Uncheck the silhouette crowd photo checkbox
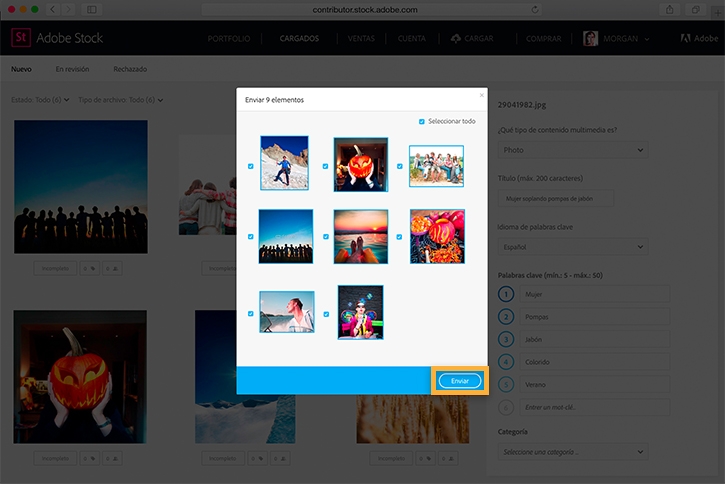 (x=251, y=237)
